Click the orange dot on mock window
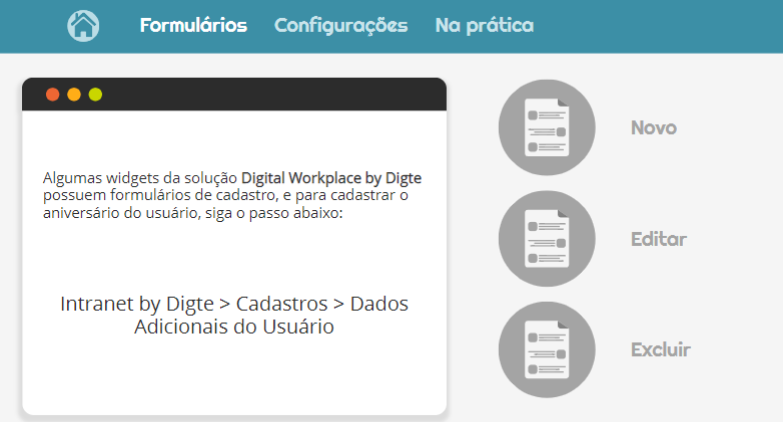Viewport: 783px width, 422px height. (x=74, y=94)
